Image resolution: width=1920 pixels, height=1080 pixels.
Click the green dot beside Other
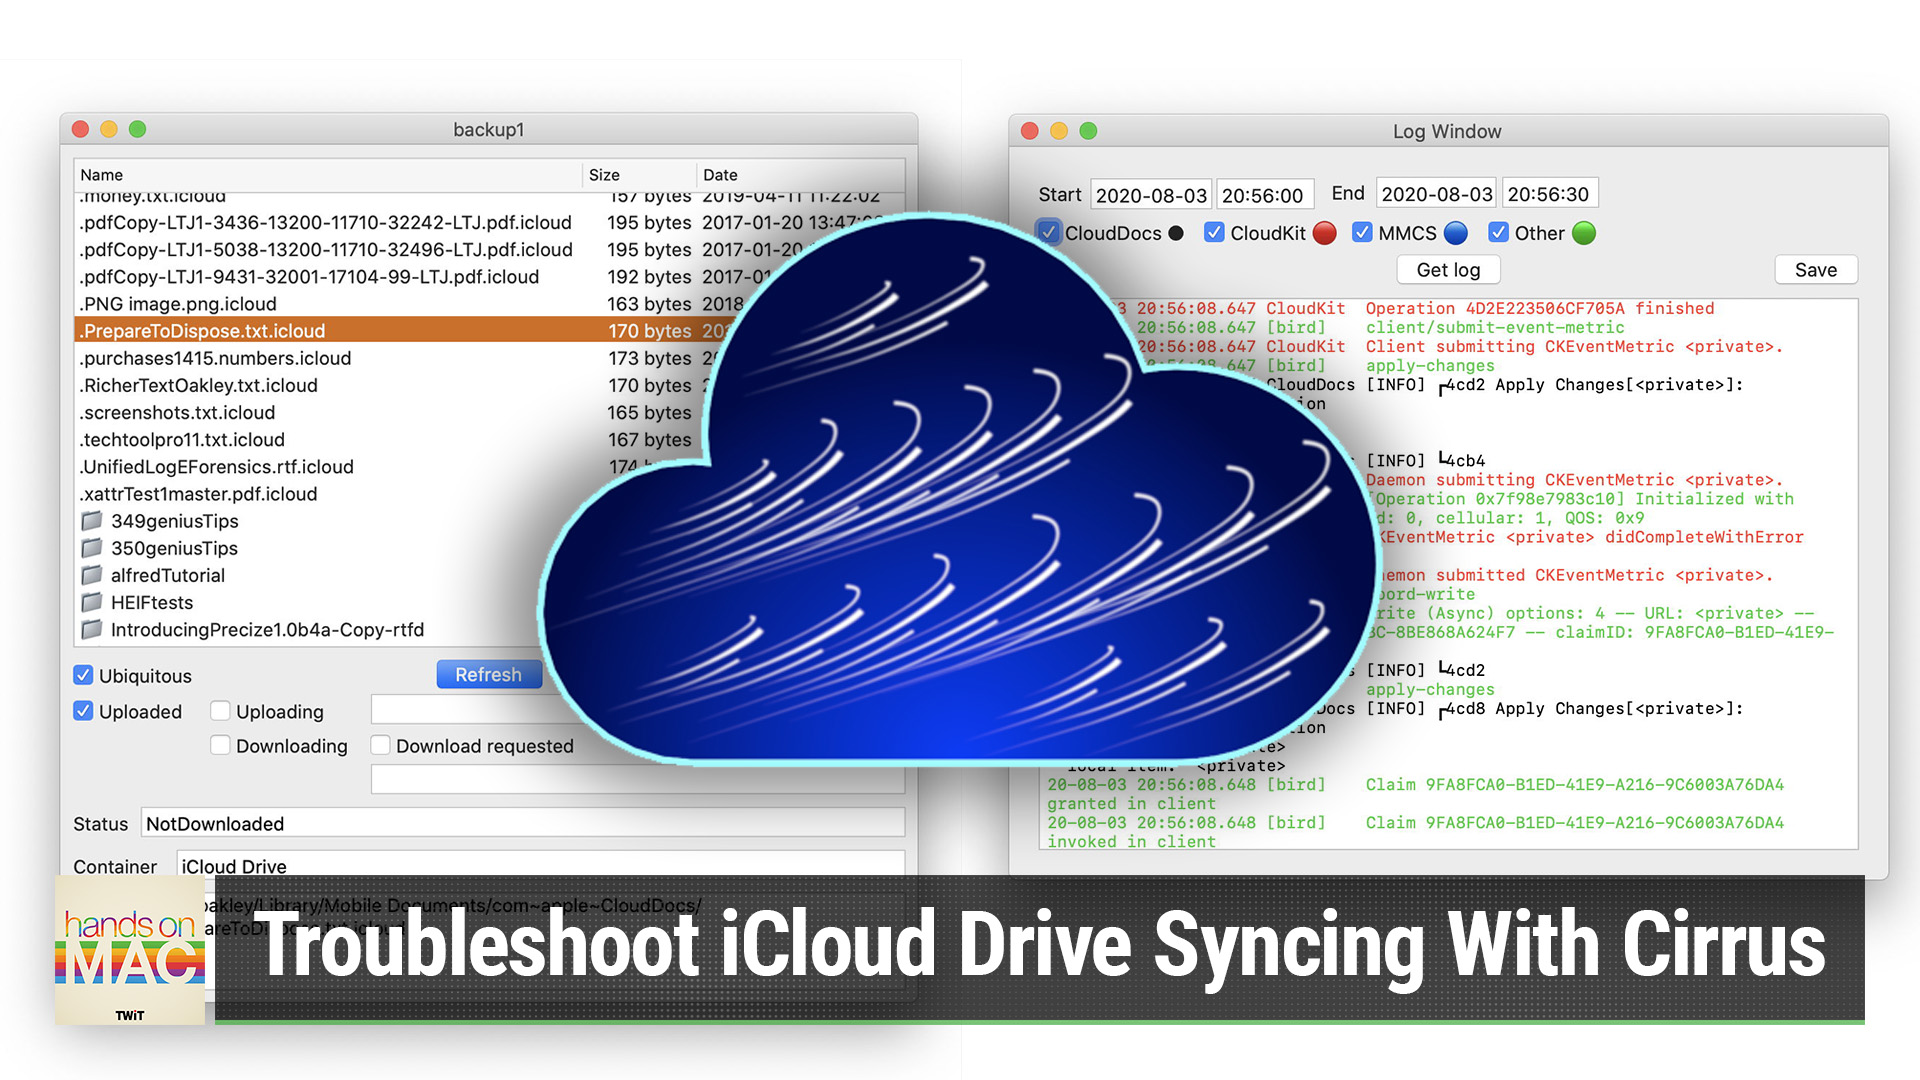1583,232
